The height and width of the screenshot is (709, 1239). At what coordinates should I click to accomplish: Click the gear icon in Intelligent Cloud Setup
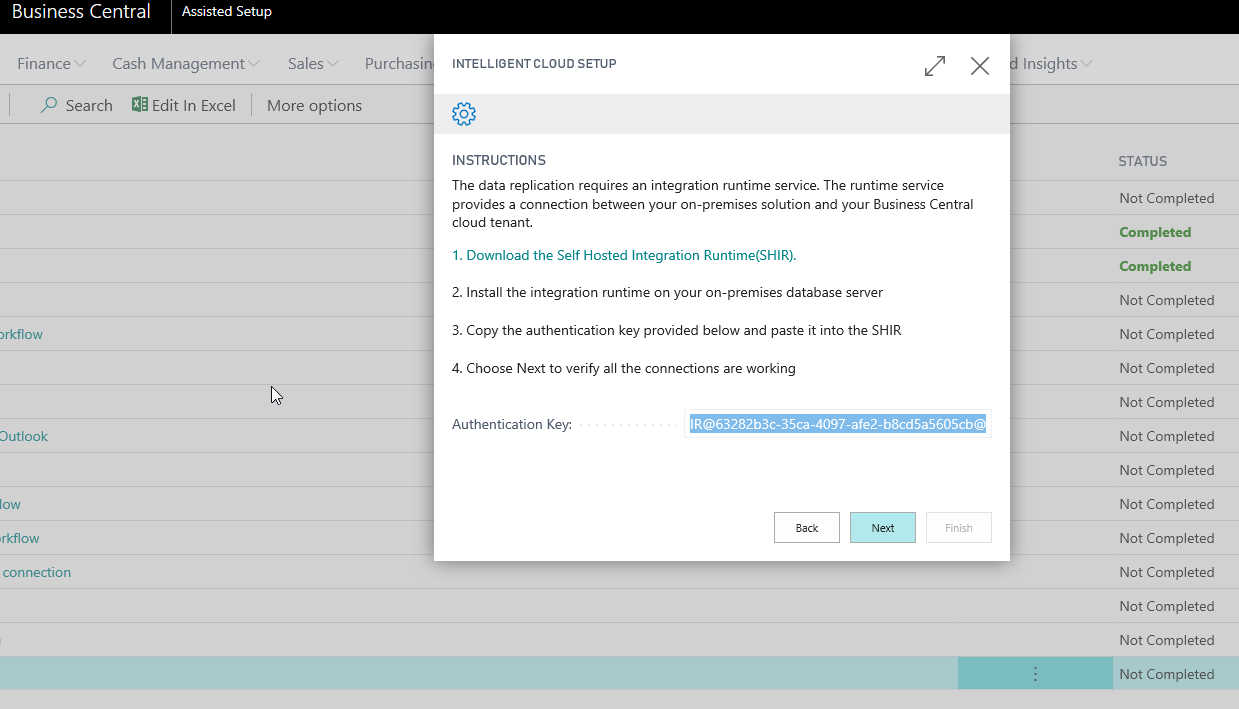coord(464,114)
